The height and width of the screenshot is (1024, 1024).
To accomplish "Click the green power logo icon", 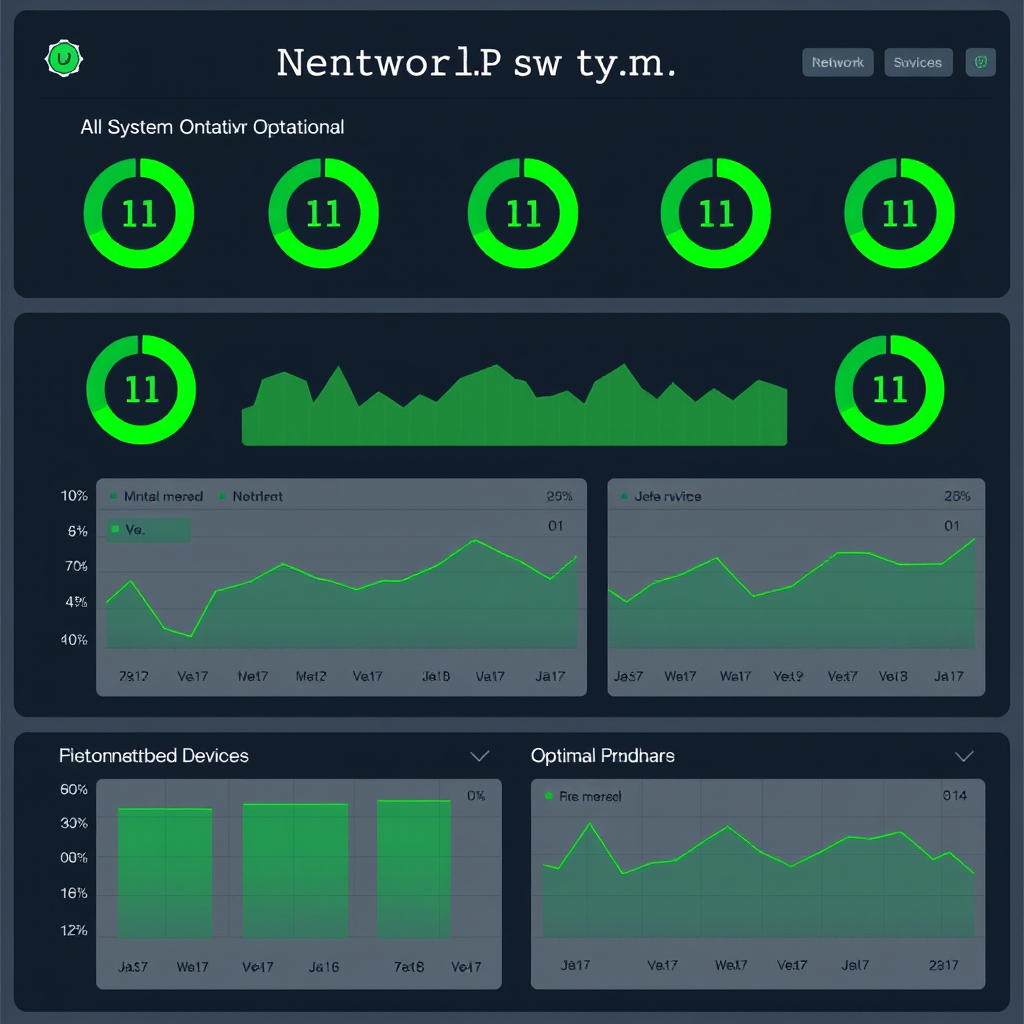I will (63, 59).
